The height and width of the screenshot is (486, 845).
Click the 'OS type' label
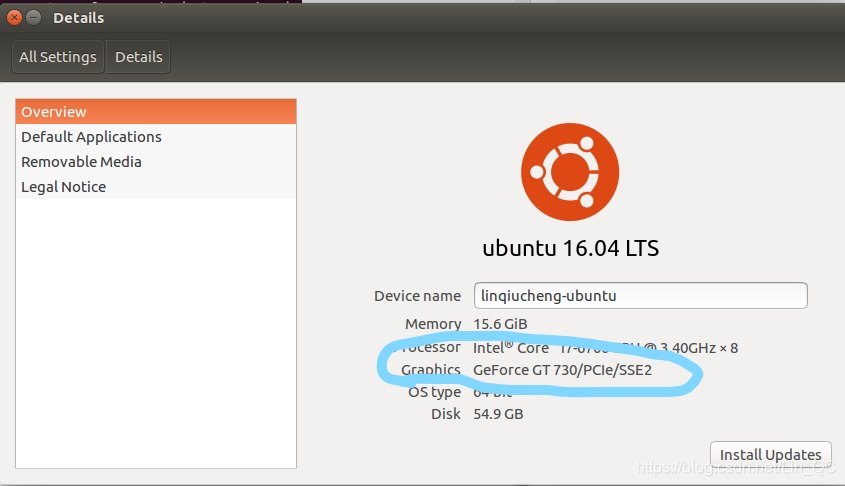434,392
